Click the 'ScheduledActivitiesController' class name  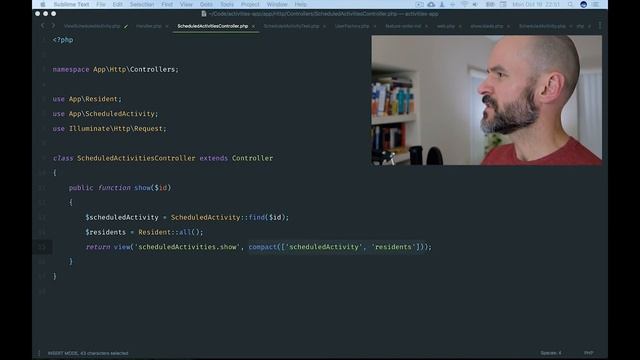tap(136, 158)
